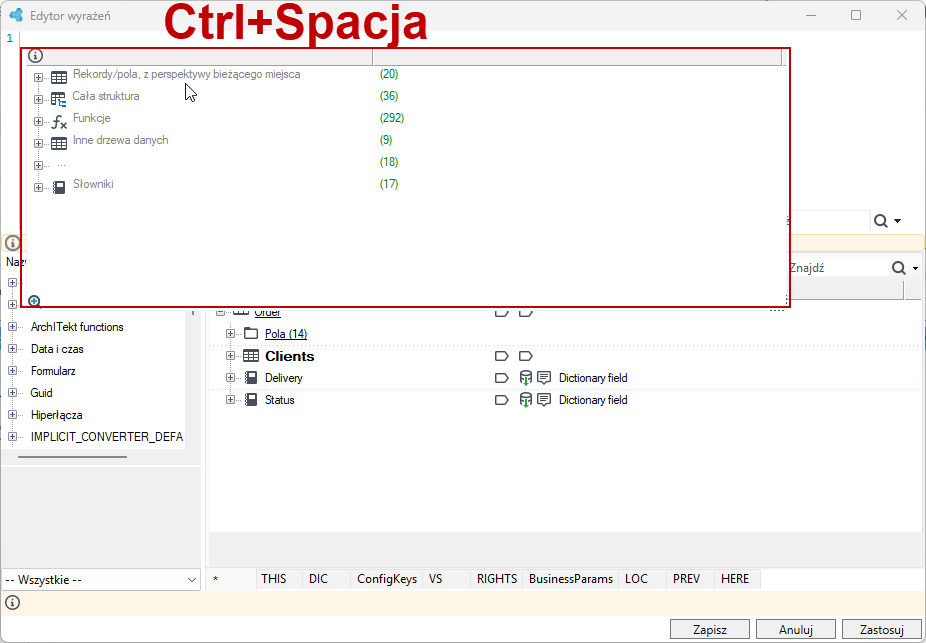This screenshot has height=643, width=926.
Task: Expand the Pola (14) folder
Action: pyautogui.click(x=231, y=334)
